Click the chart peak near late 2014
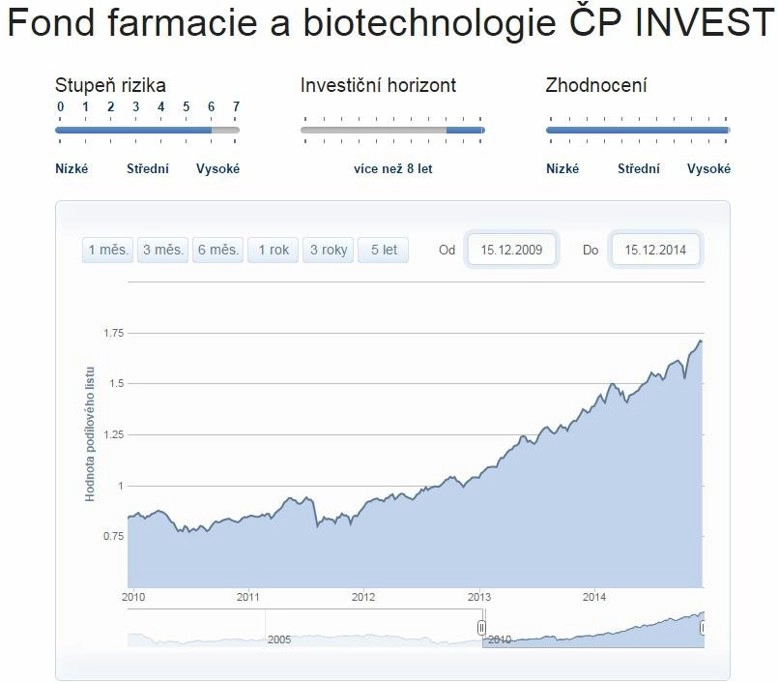This screenshot has width=778, height=683. (700, 341)
